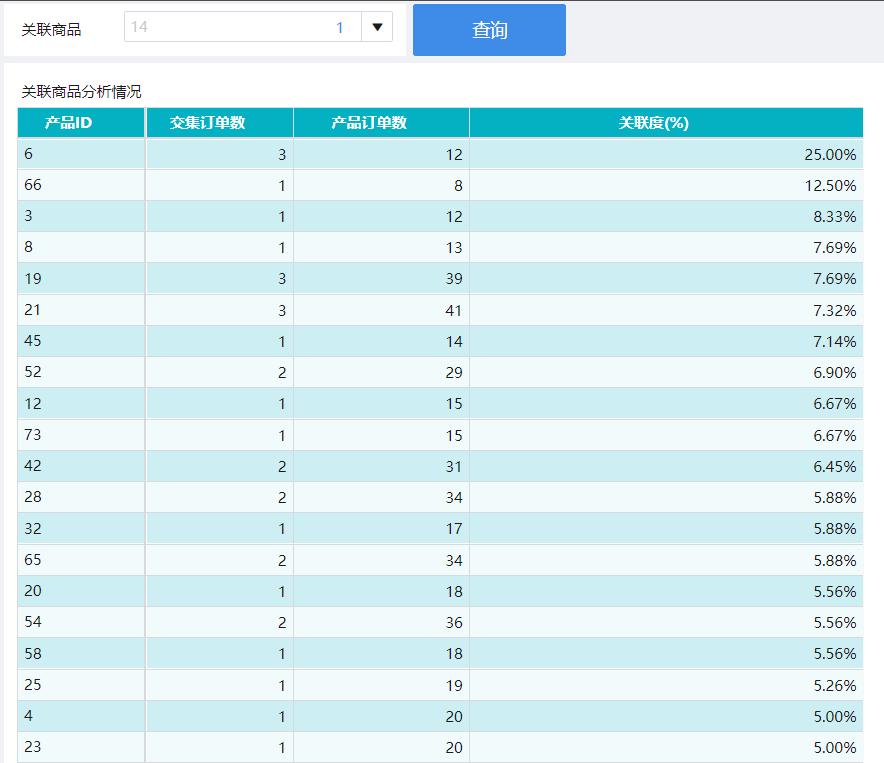Click product order count 36 cell
This screenshot has width=884, height=763.
pyautogui.click(x=381, y=622)
